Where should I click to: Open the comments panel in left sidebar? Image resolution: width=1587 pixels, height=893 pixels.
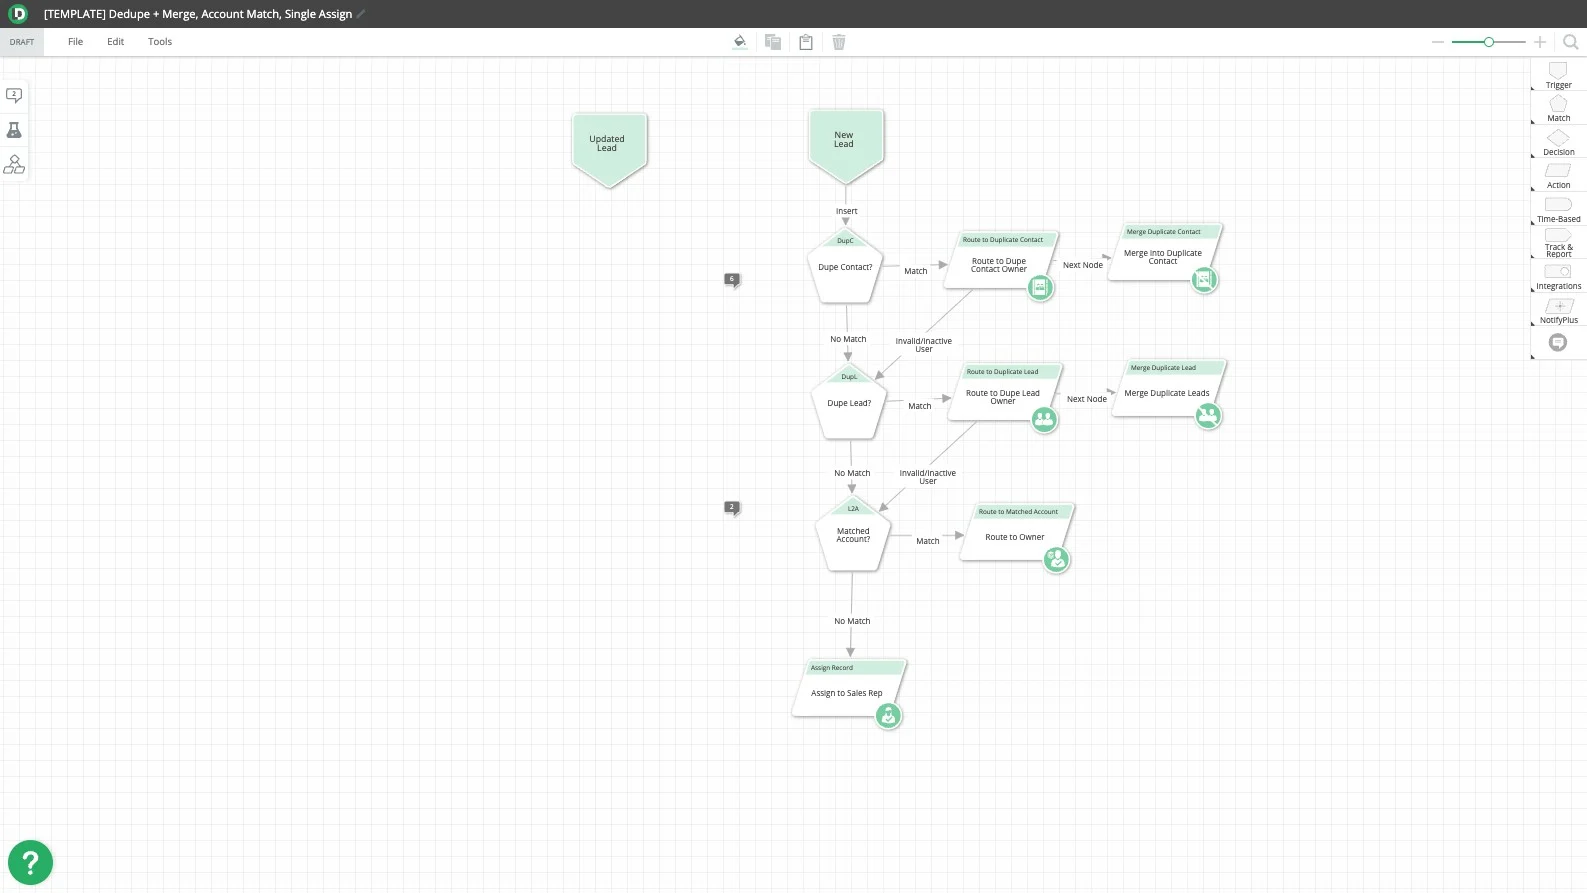(x=14, y=96)
